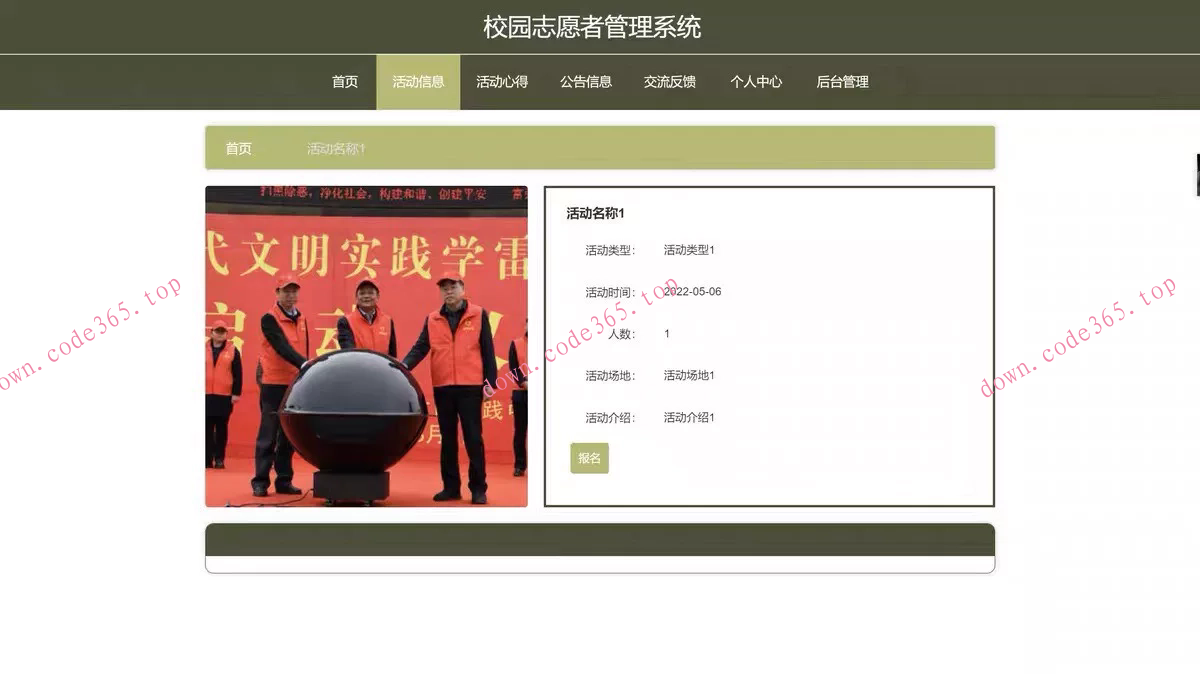Screen dimensions: 1200x674
Task: Click the 报名 signup button
Action: [589, 458]
